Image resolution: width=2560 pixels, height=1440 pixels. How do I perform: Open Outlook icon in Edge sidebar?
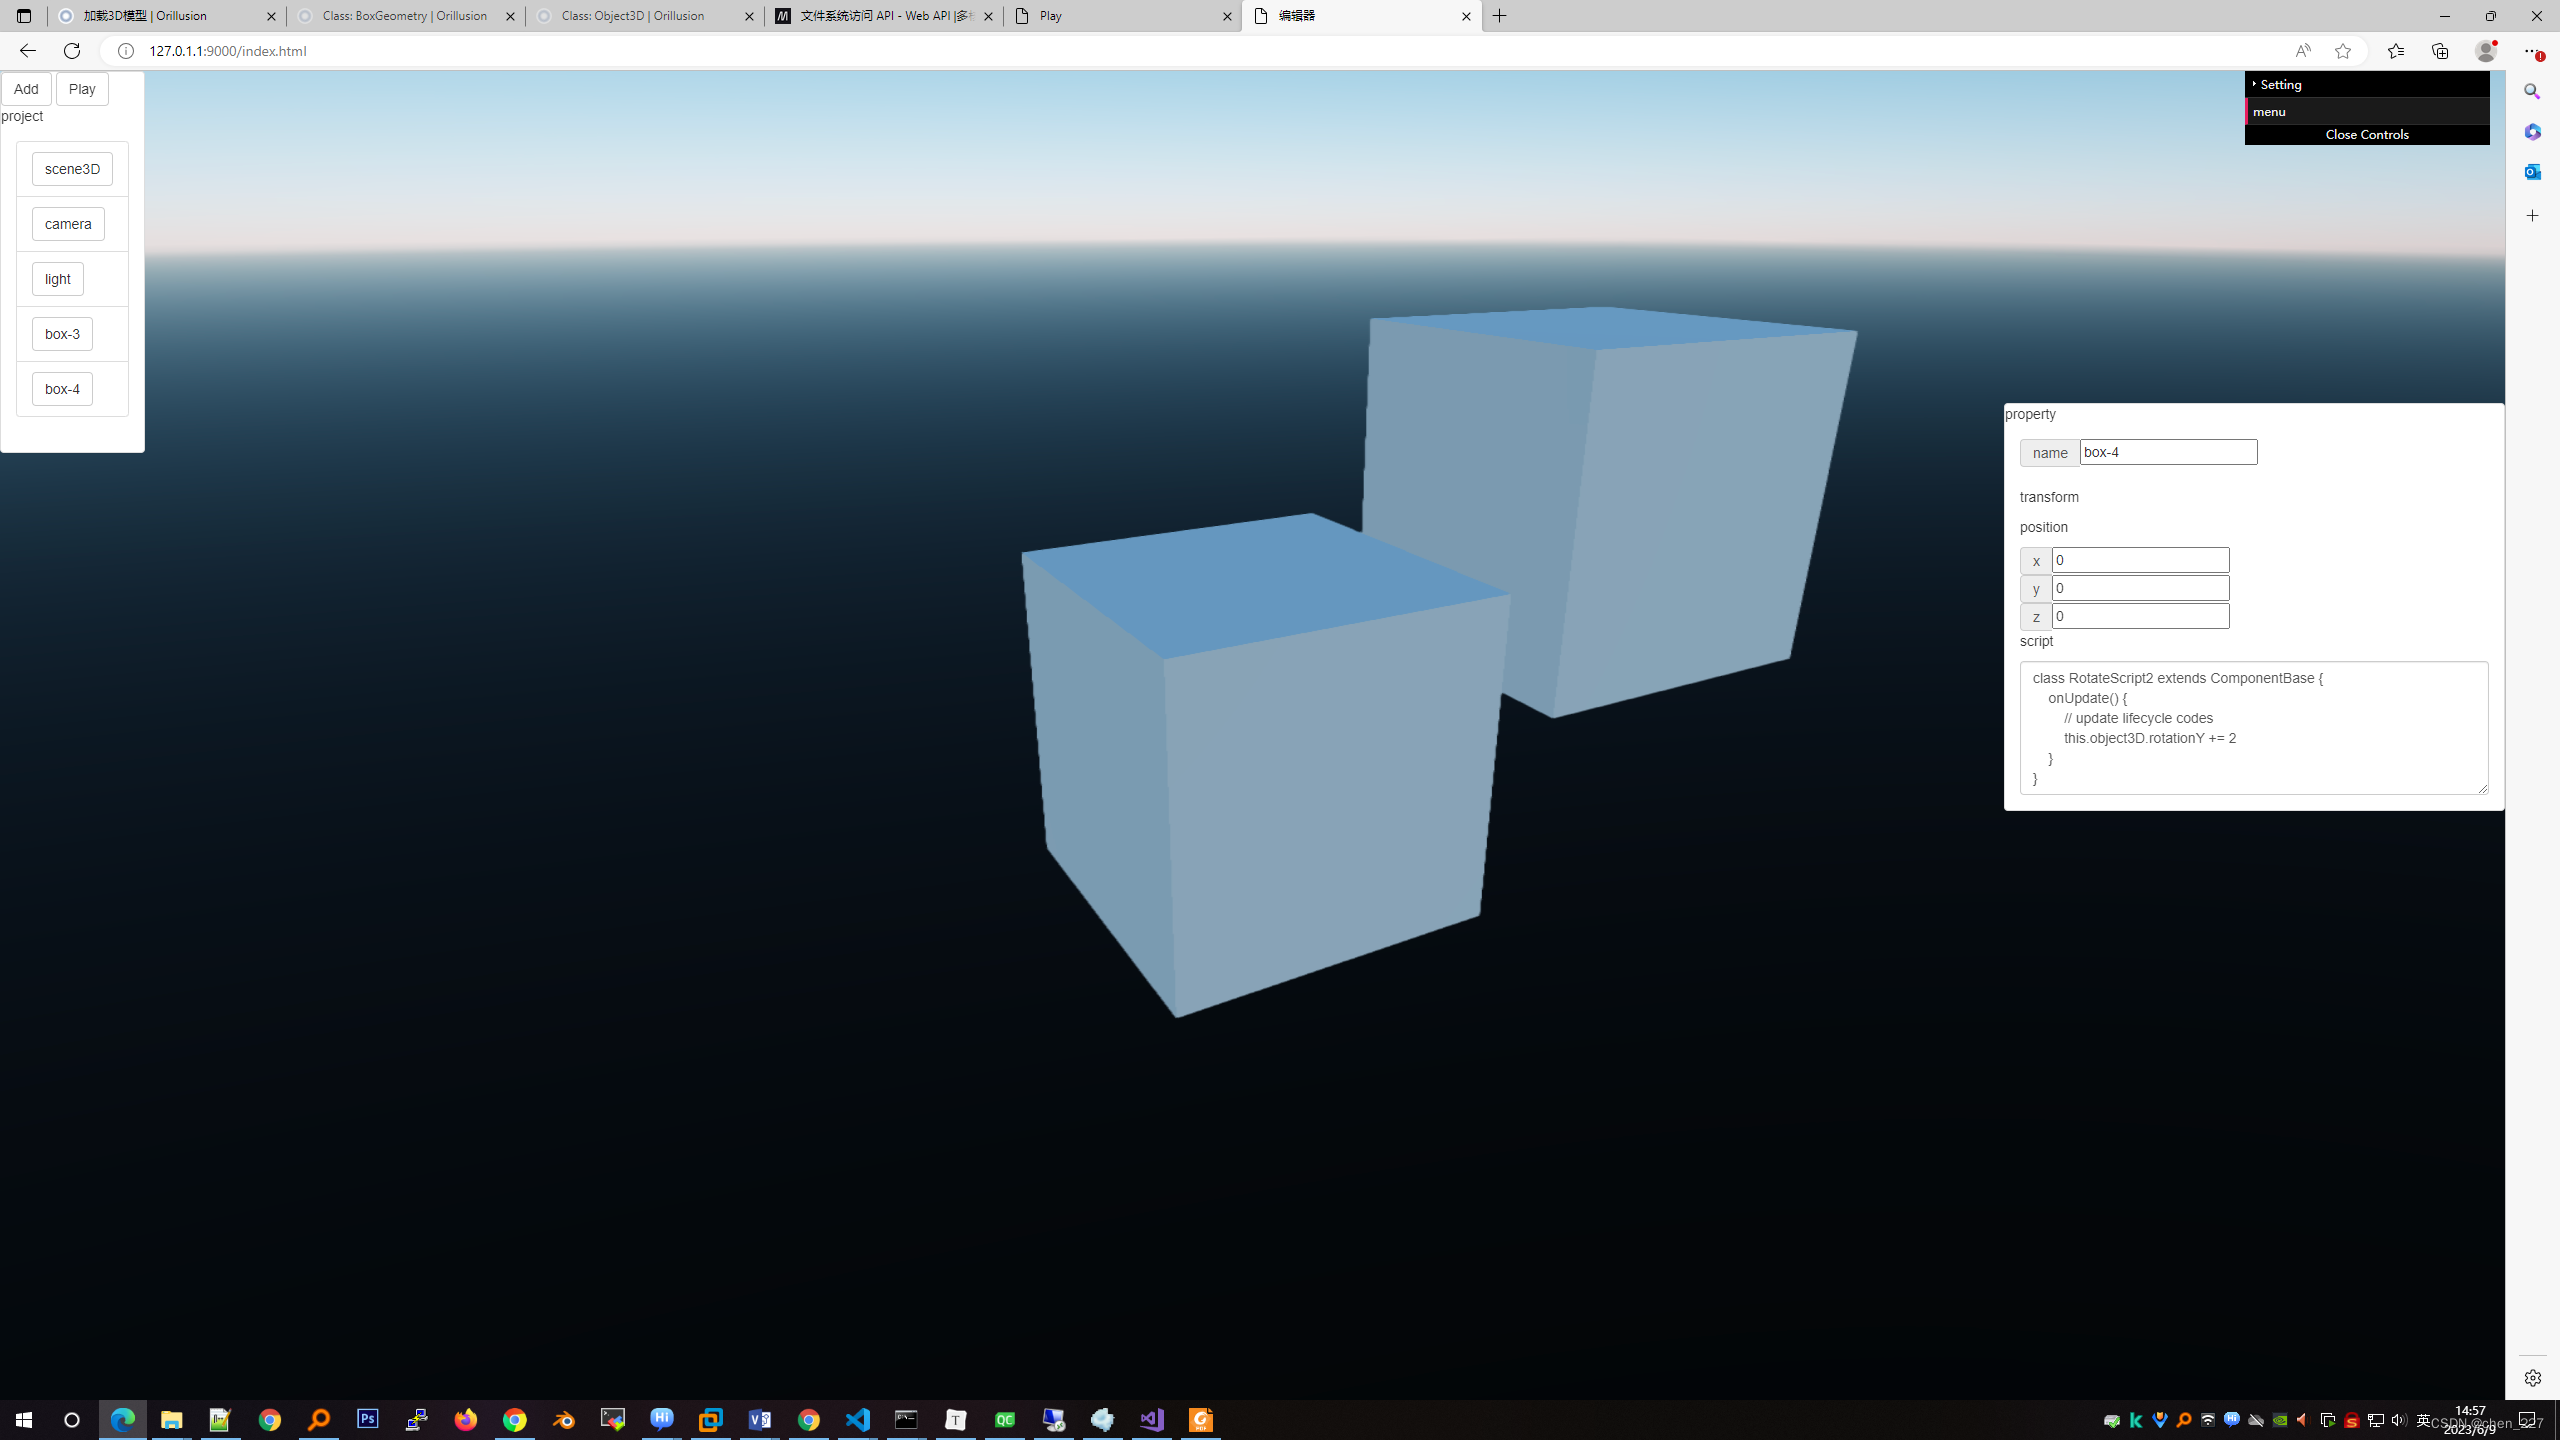point(2532,172)
